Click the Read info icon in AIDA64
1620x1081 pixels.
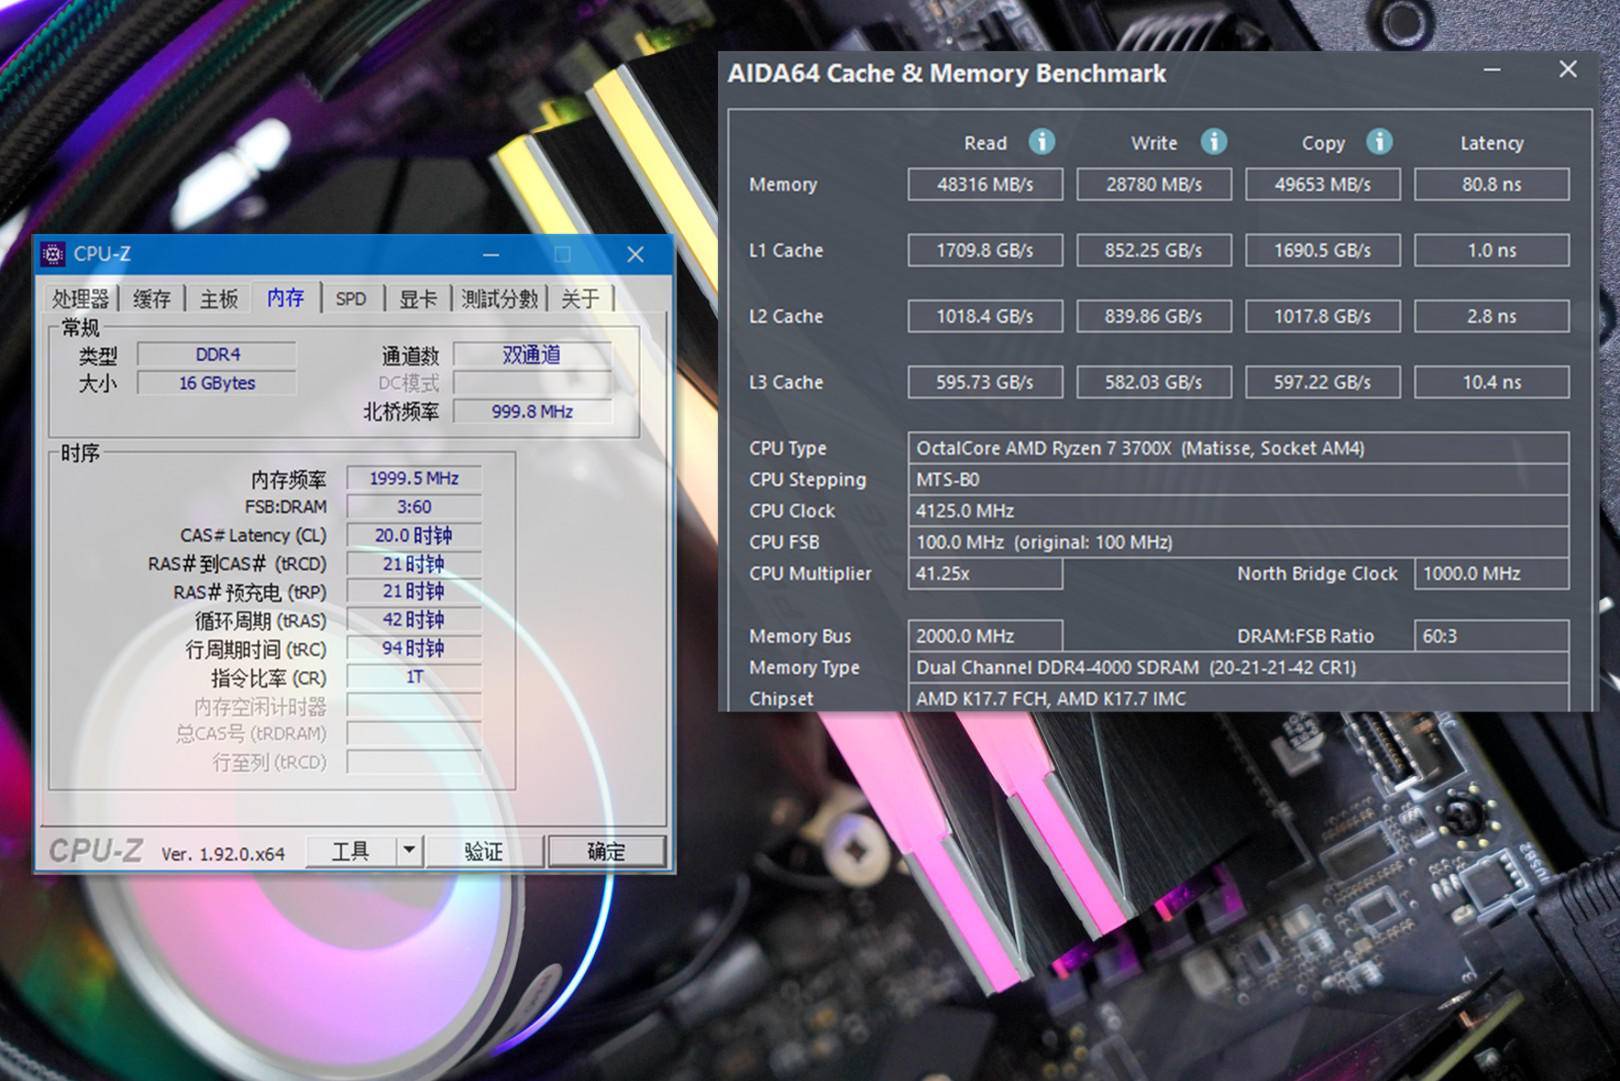1041,142
